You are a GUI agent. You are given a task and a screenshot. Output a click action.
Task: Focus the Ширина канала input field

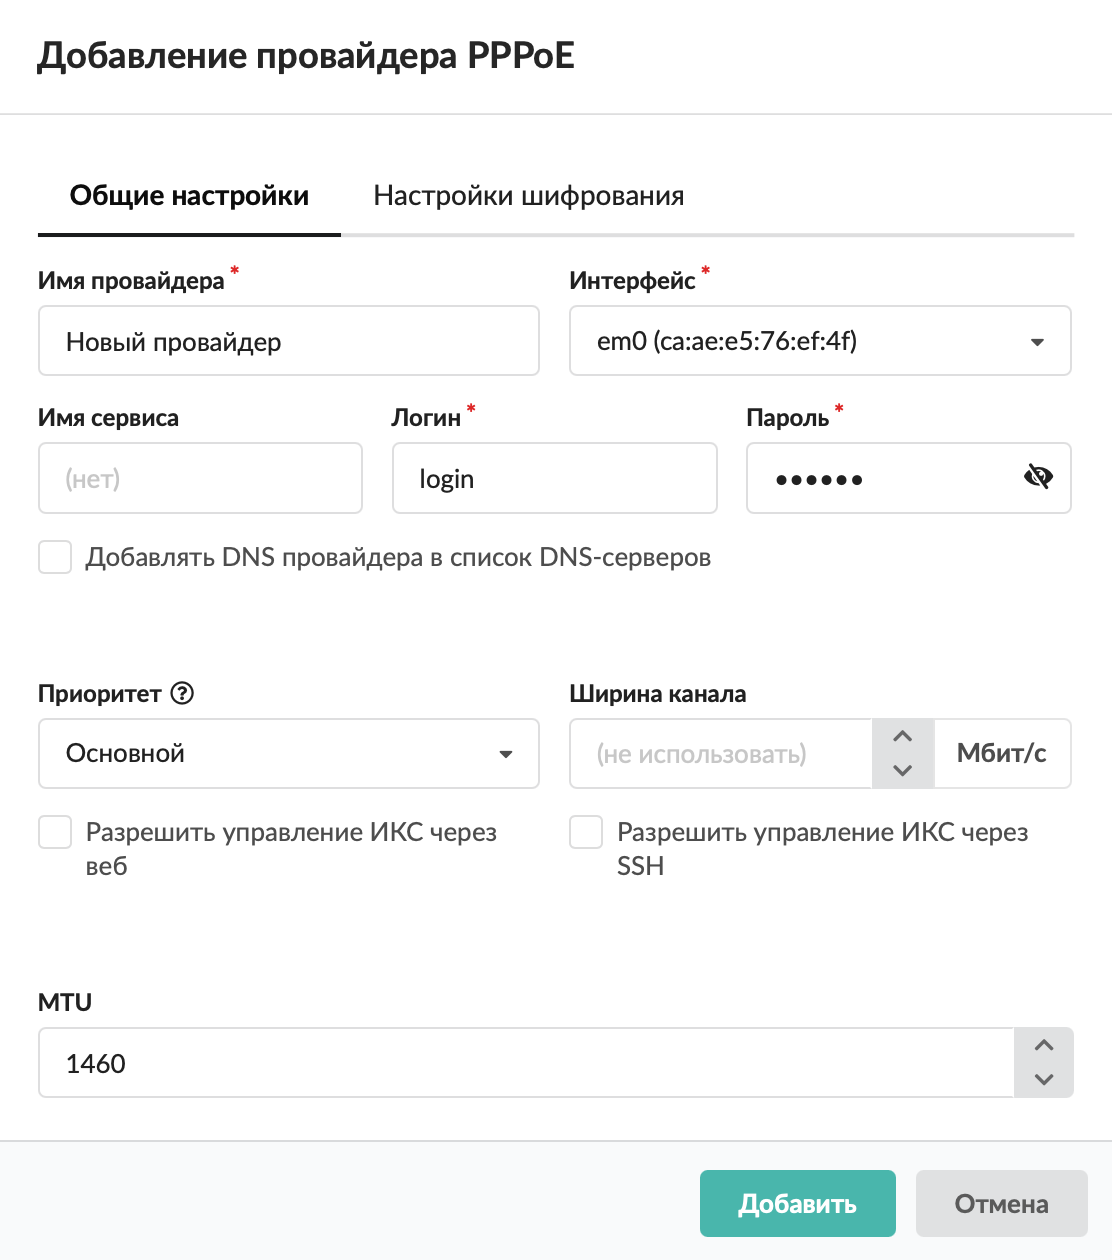click(720, 753)
